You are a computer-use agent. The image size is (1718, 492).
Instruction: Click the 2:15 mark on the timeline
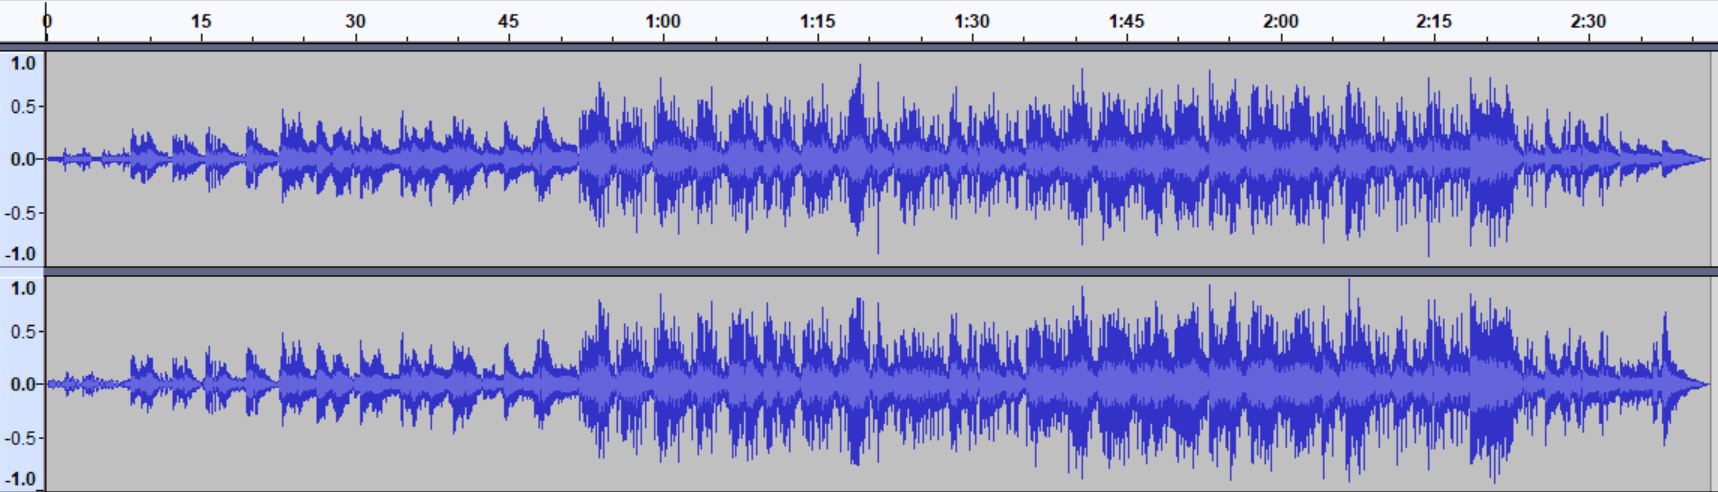coord(1434,21)
